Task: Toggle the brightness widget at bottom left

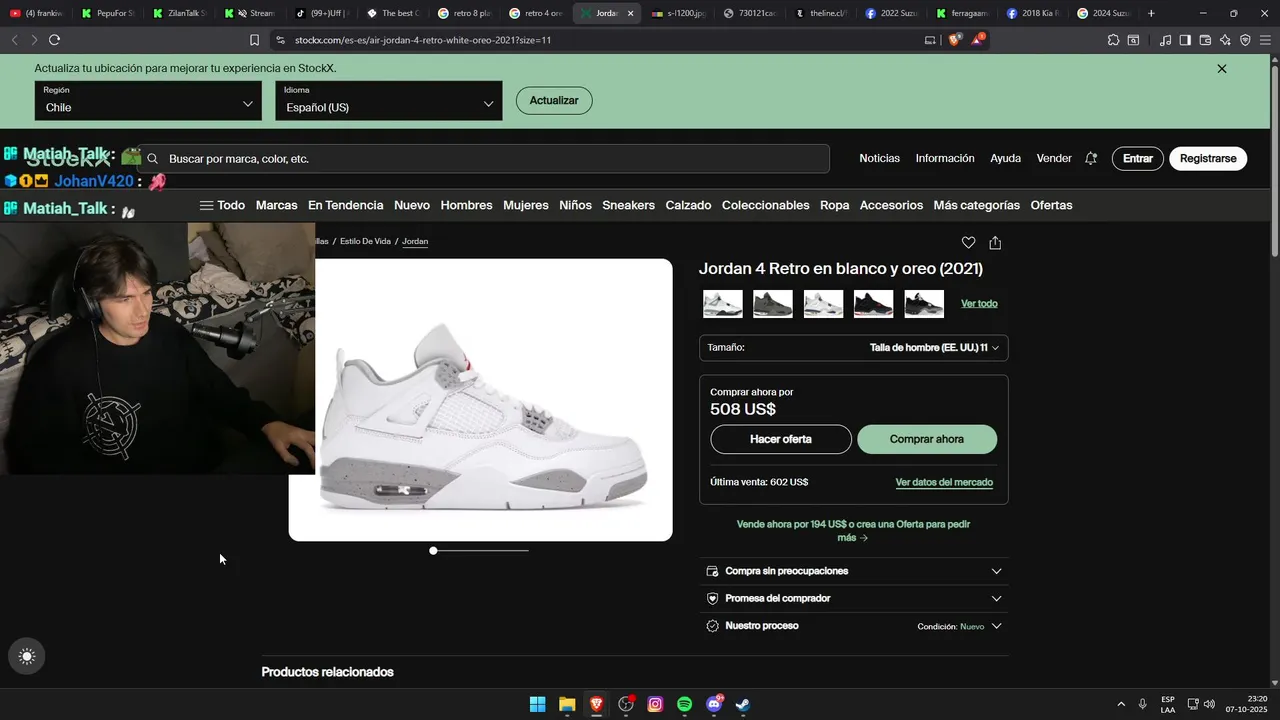Action: point(27,656)
